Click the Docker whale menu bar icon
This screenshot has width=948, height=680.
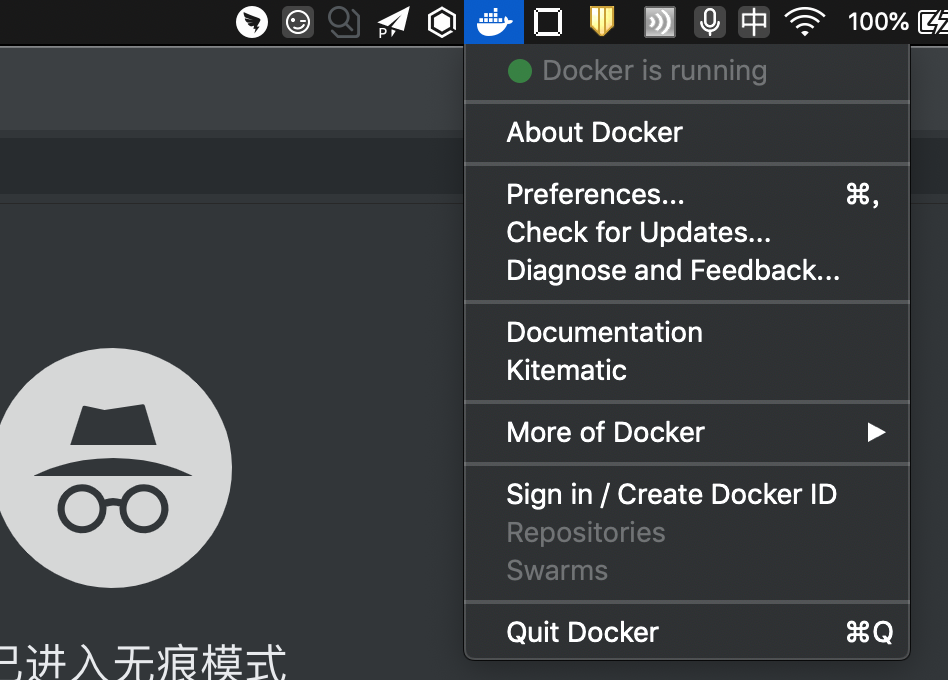(494, 21)
